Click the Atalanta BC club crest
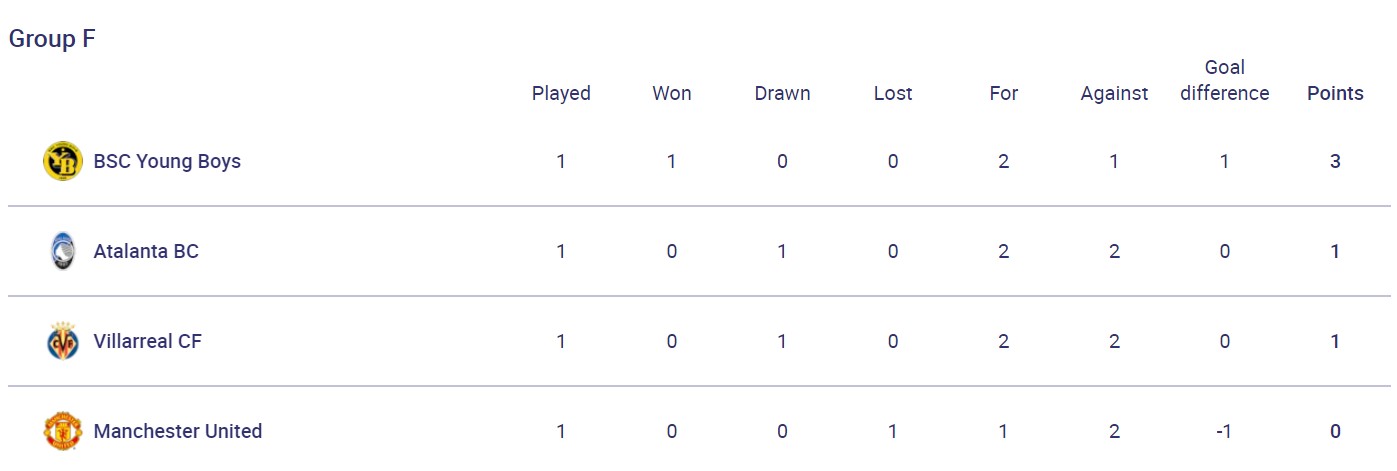The image size is (1397, 471). pyautogui.click(x=62, y=251)
